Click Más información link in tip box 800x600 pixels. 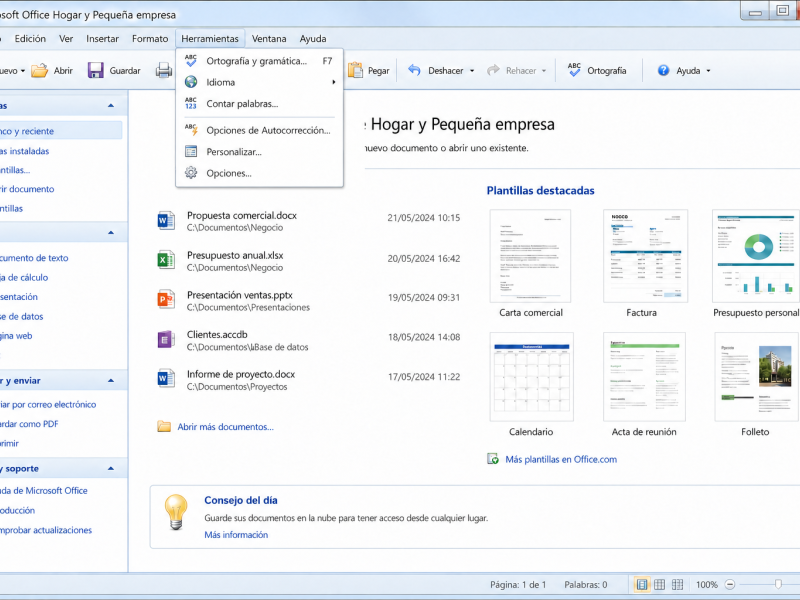[x=236, y=535]
